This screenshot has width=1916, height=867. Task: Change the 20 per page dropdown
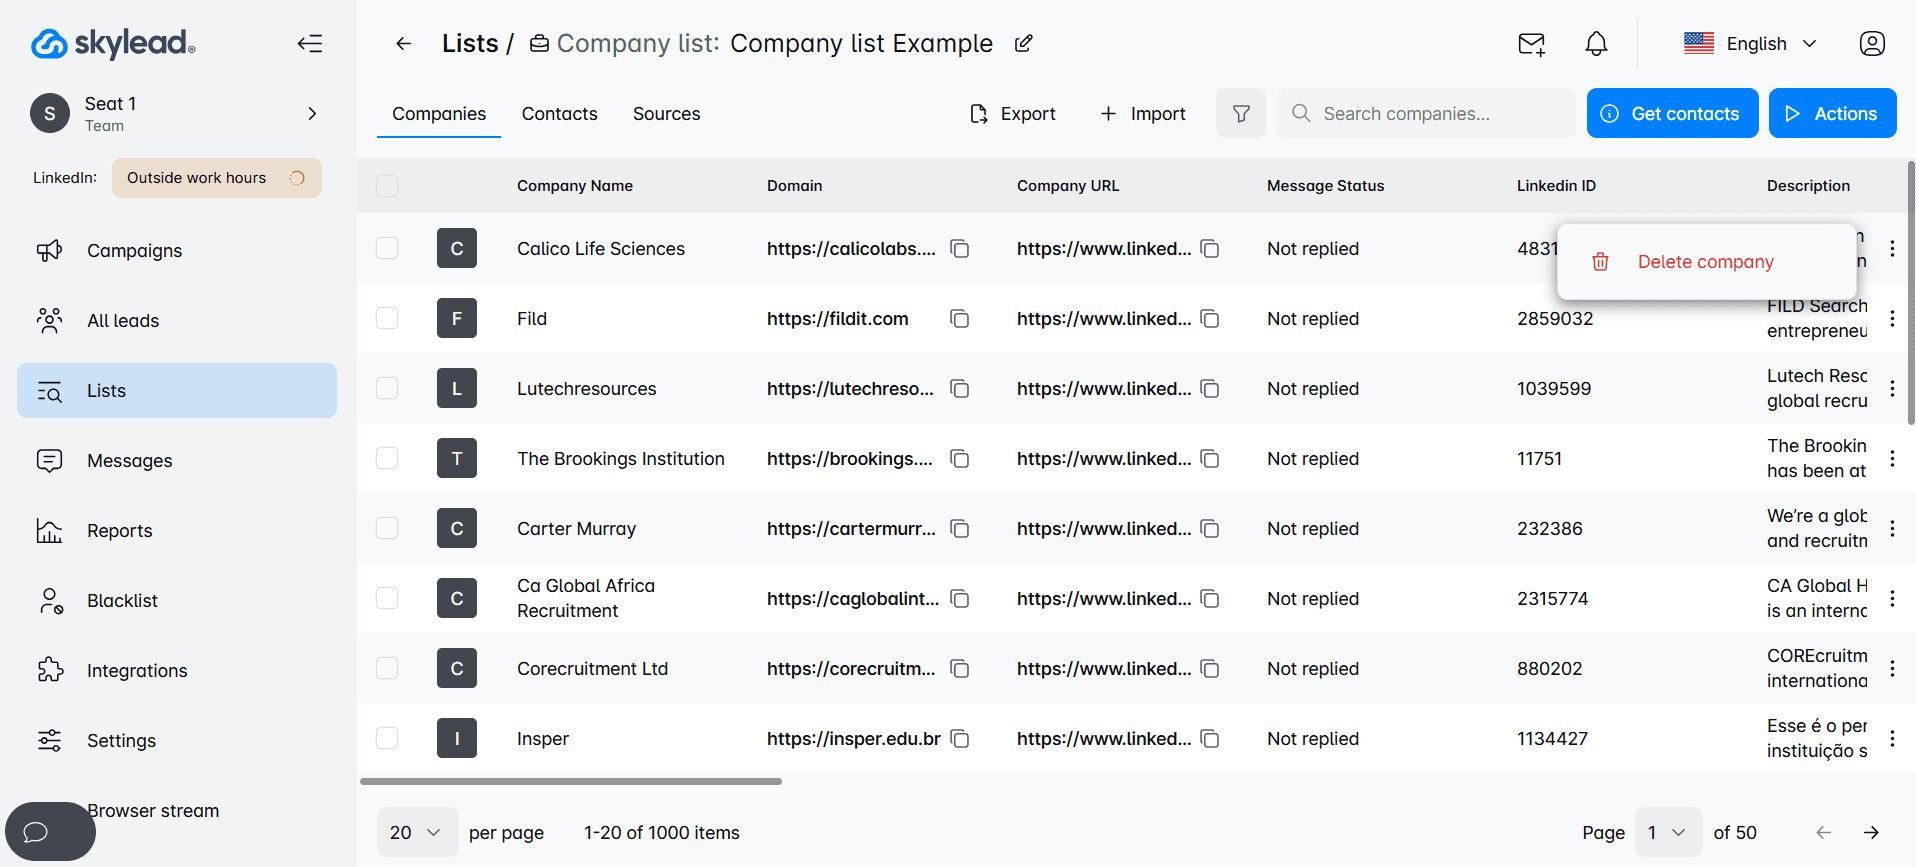pos(417,832)
